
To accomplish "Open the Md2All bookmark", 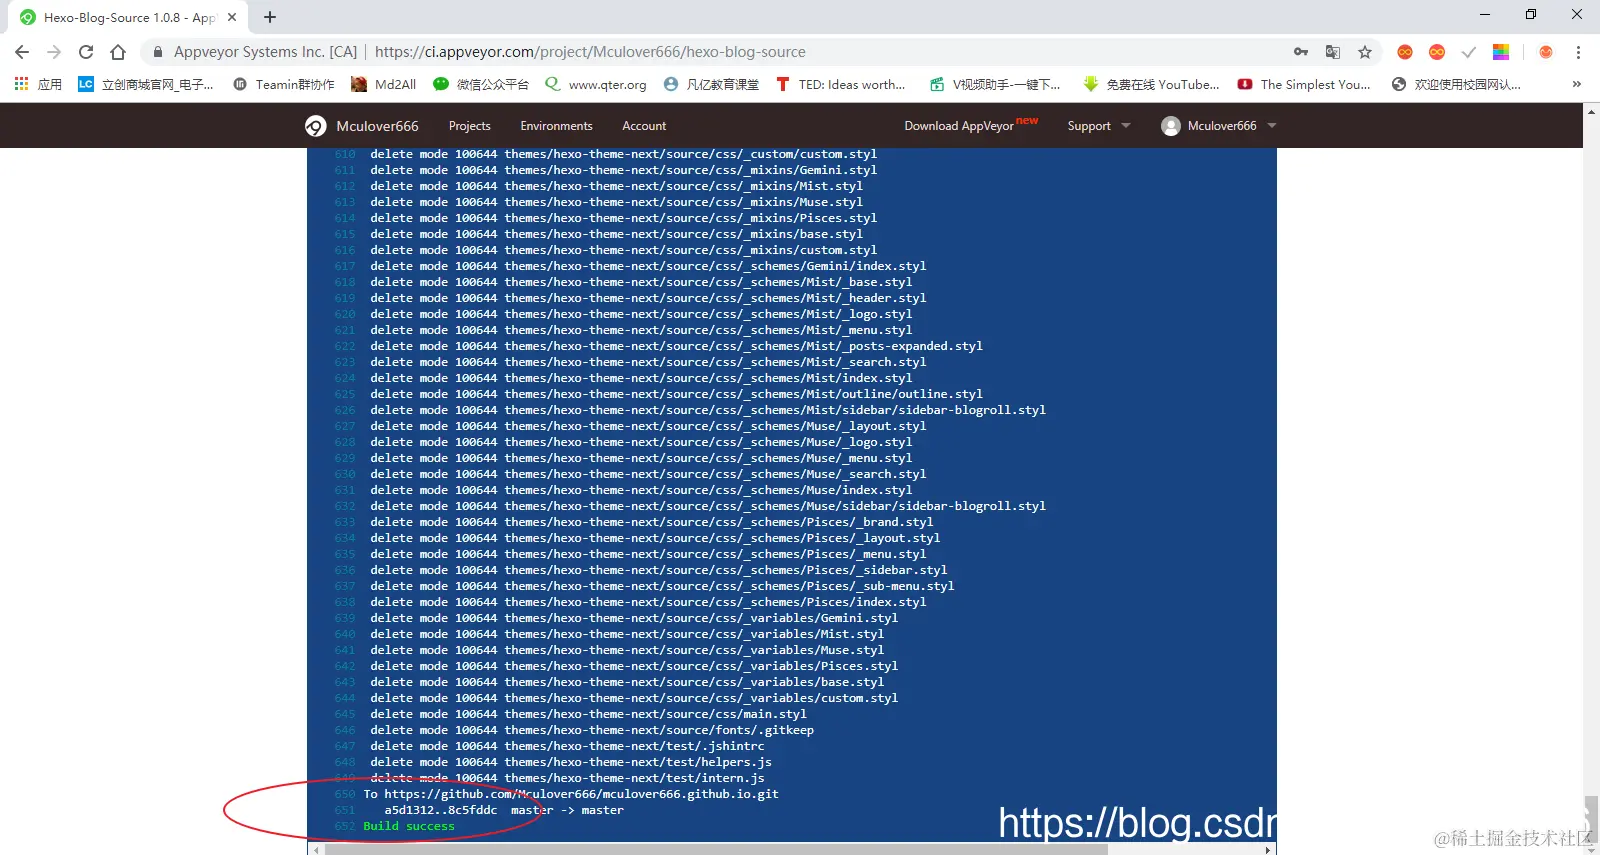I will click(x=384, y=84).
